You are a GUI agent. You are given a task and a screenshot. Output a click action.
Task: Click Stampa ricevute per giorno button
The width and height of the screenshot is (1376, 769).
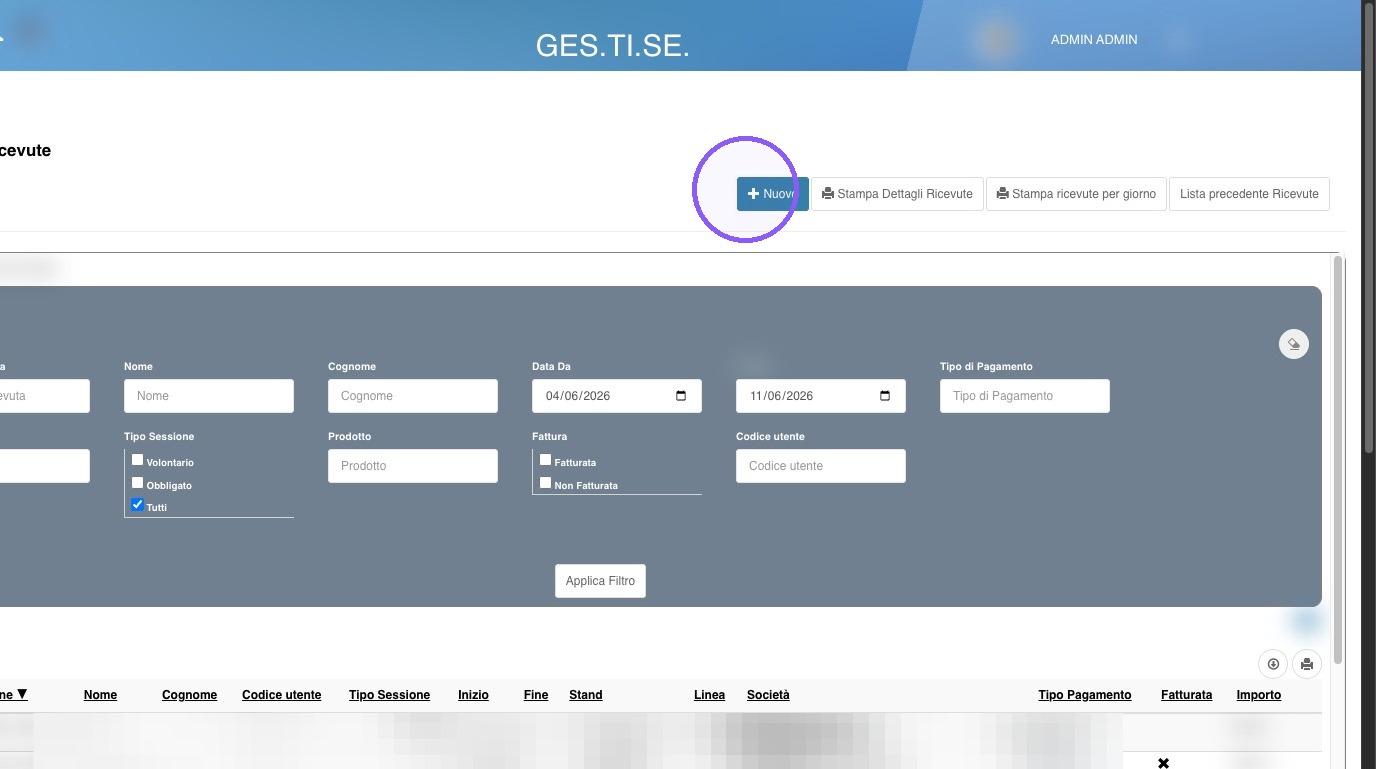(1076, 194)
